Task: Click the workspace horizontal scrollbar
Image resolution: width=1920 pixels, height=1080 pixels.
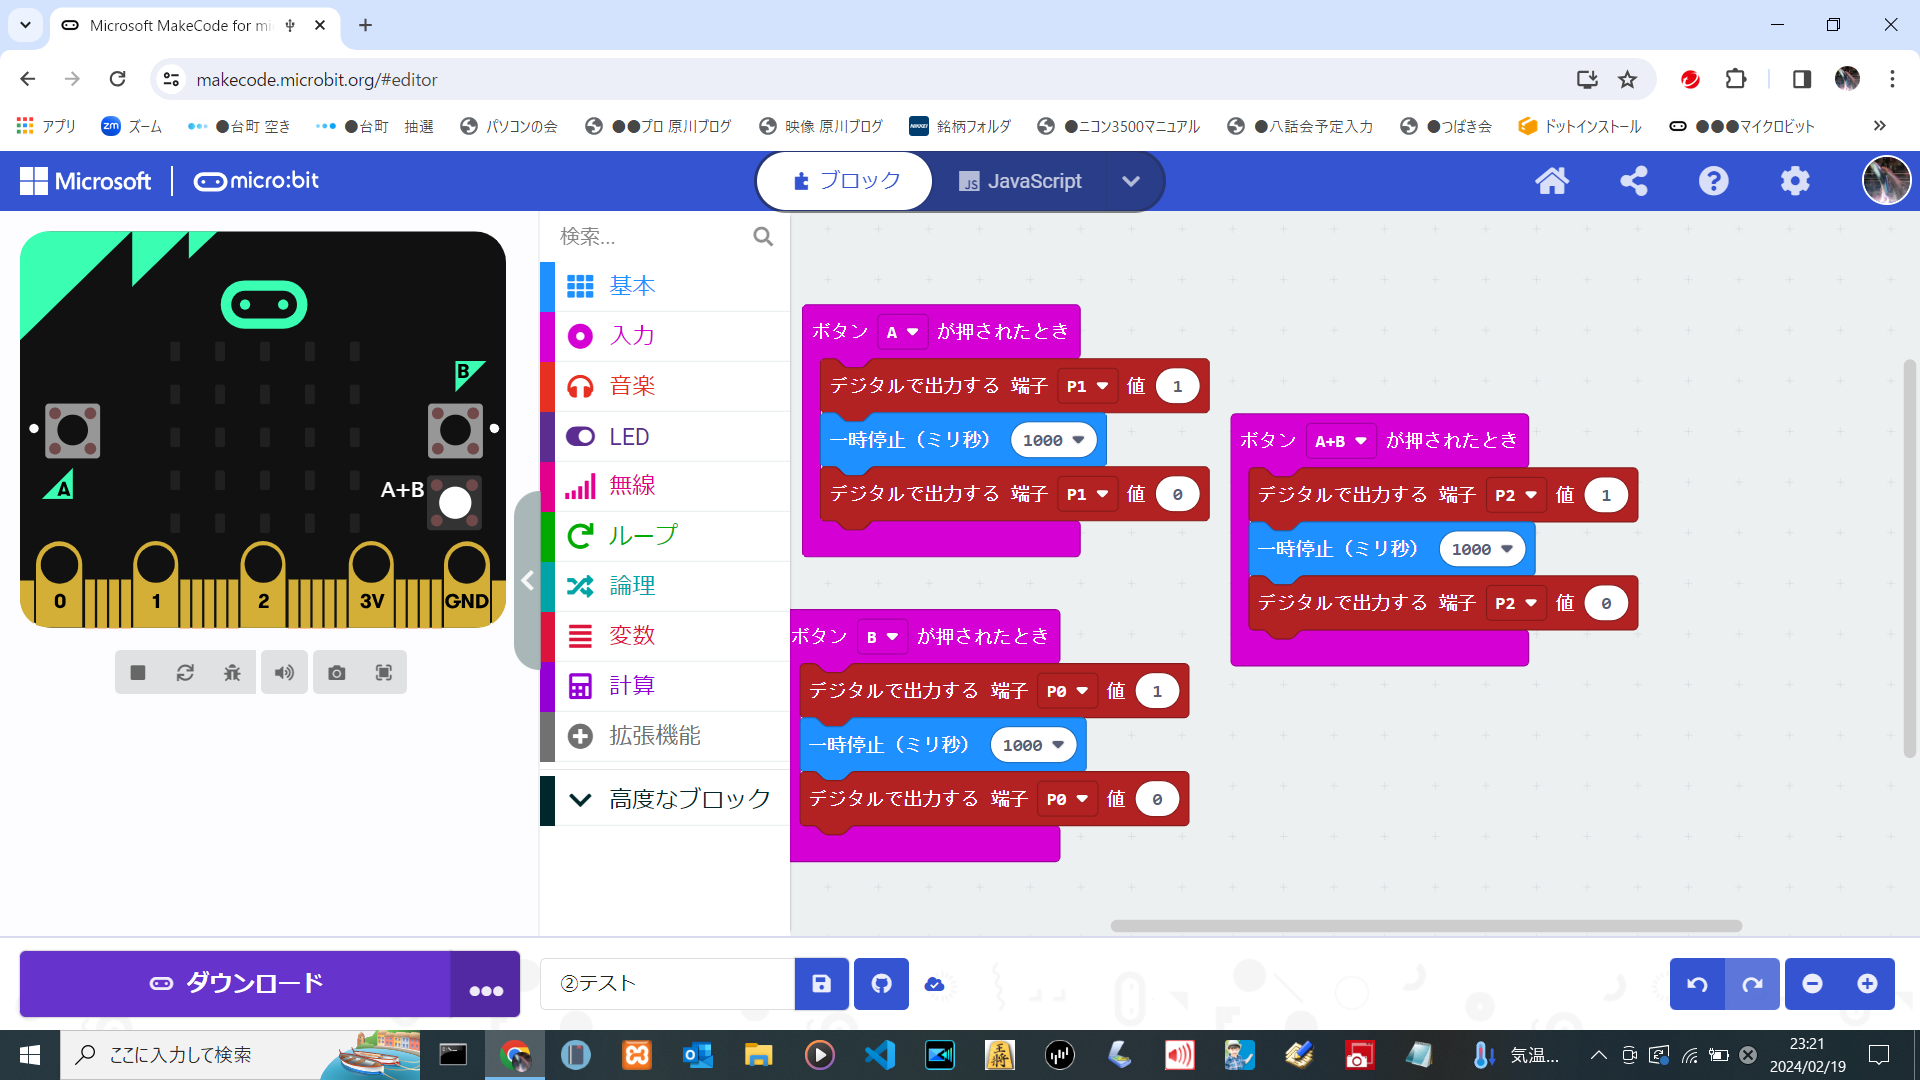Action: tap(1426, 926)
